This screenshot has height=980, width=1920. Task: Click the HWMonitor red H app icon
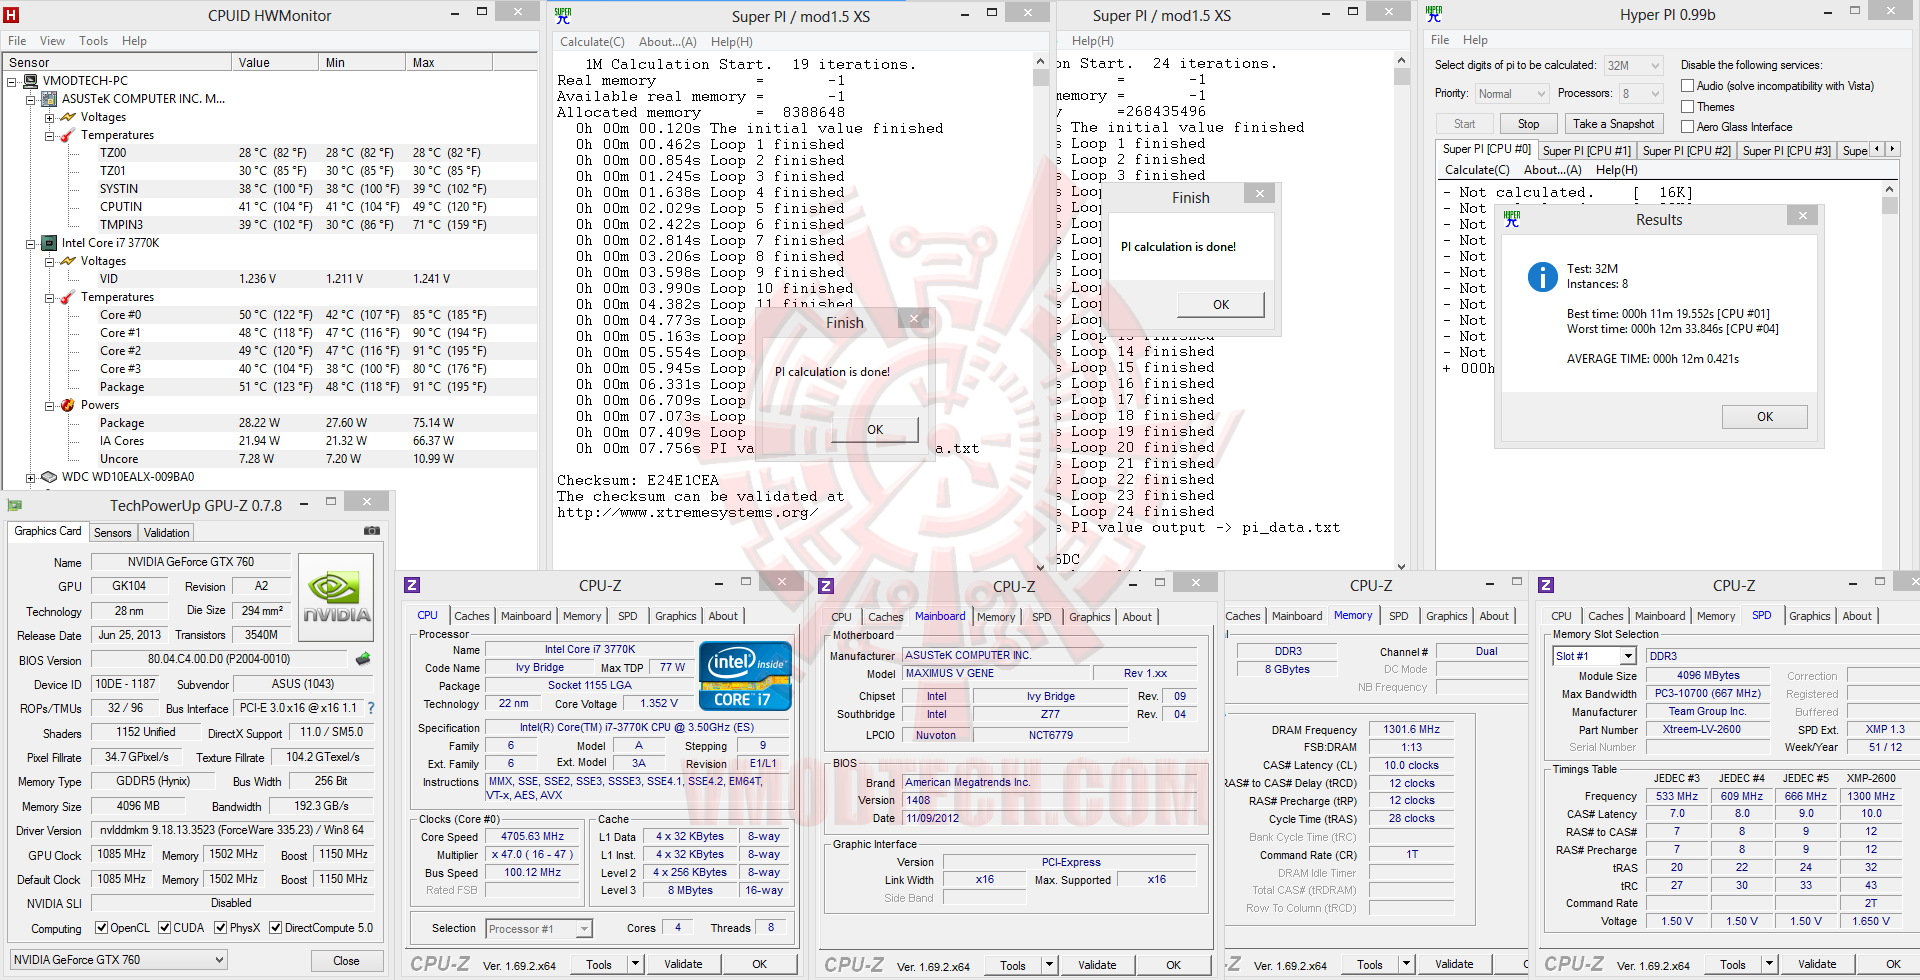12,15
